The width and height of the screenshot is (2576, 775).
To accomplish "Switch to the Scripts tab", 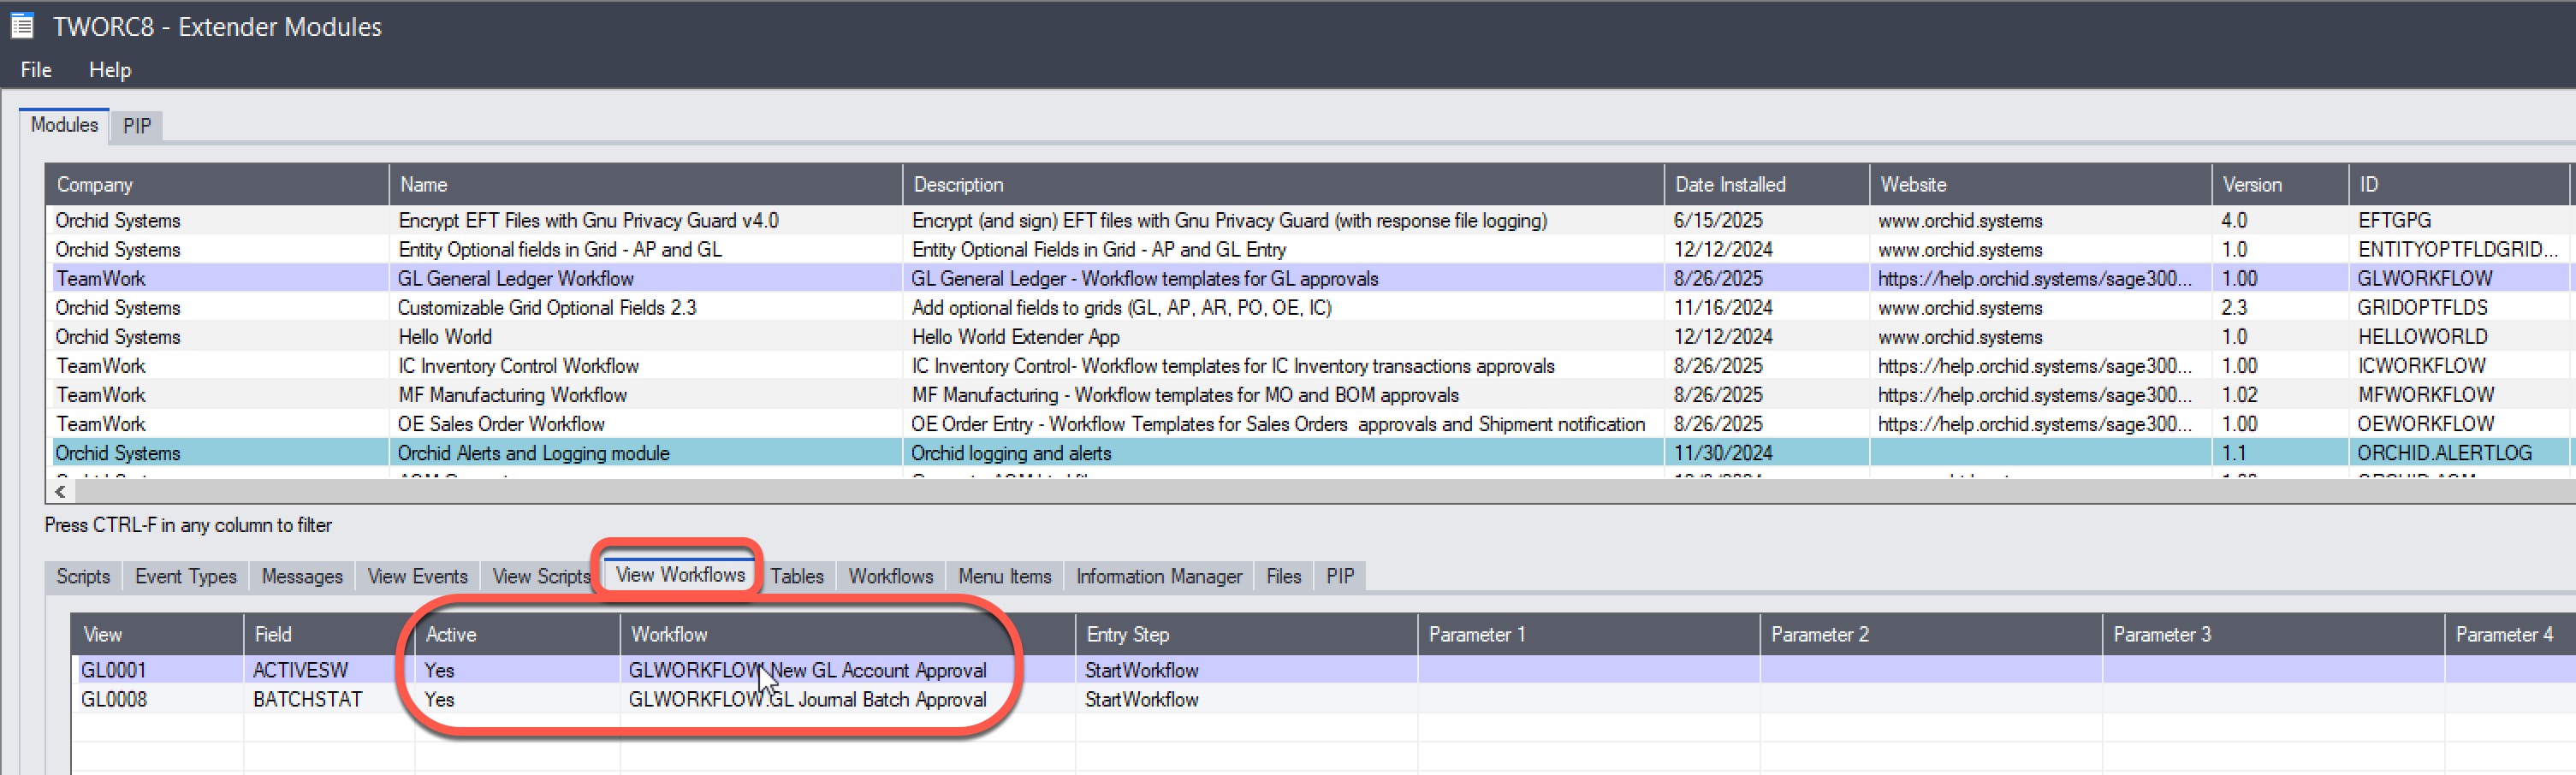I will pos(83,577).
